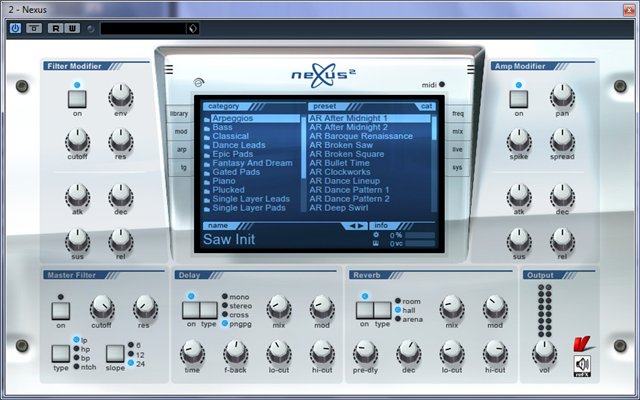Select the Classical category folder
Screen dimensions: 640x400
click(251, 136)
